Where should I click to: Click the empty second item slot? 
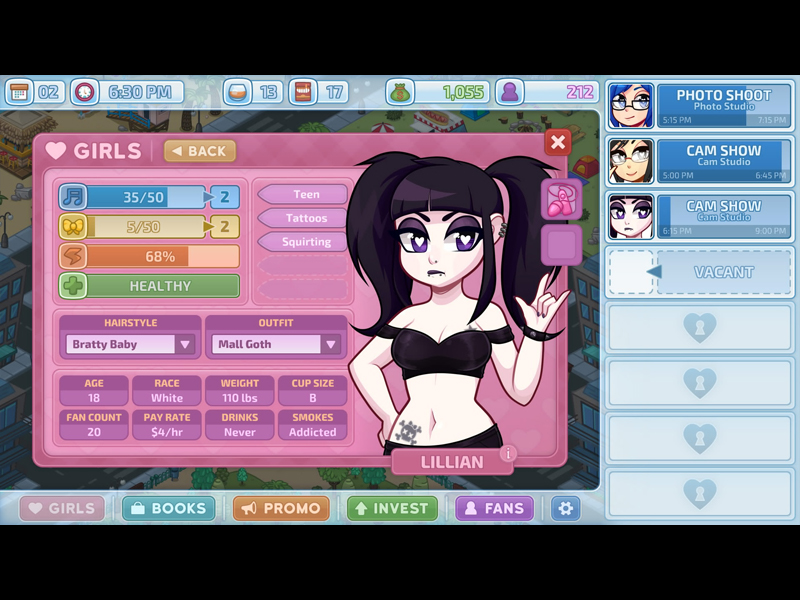tap(561, 245)
